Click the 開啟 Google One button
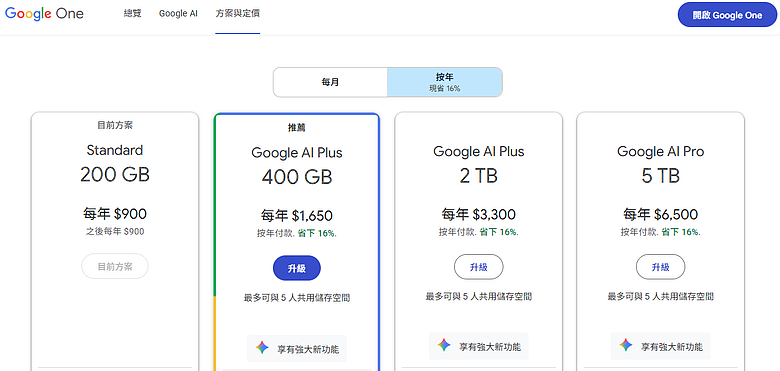This screenshot has height=371, width=780. tap(727, 15)
